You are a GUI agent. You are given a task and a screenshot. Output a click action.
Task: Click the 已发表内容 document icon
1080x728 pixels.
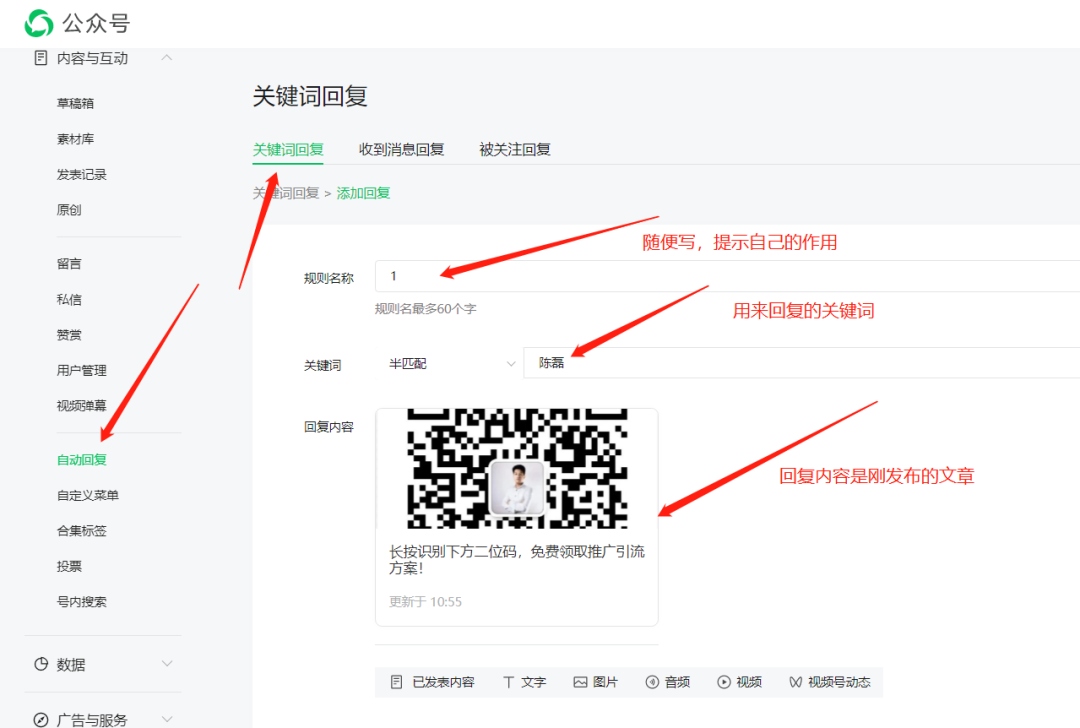point(396,682)
